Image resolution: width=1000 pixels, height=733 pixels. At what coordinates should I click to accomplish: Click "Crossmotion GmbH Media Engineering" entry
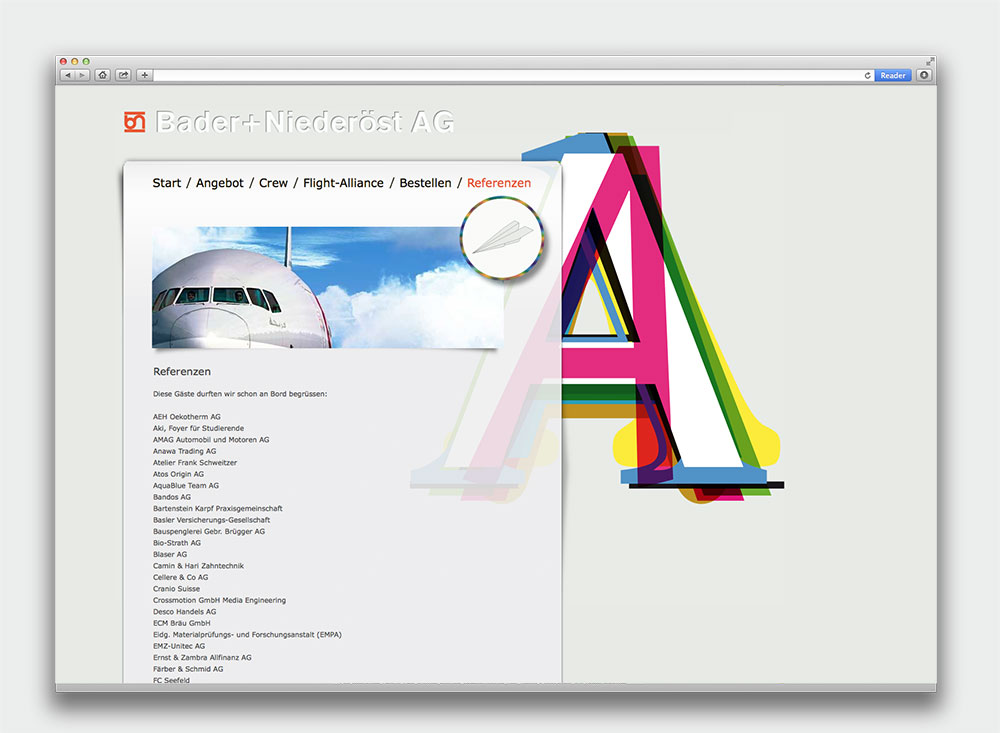(x=219, y=600)
